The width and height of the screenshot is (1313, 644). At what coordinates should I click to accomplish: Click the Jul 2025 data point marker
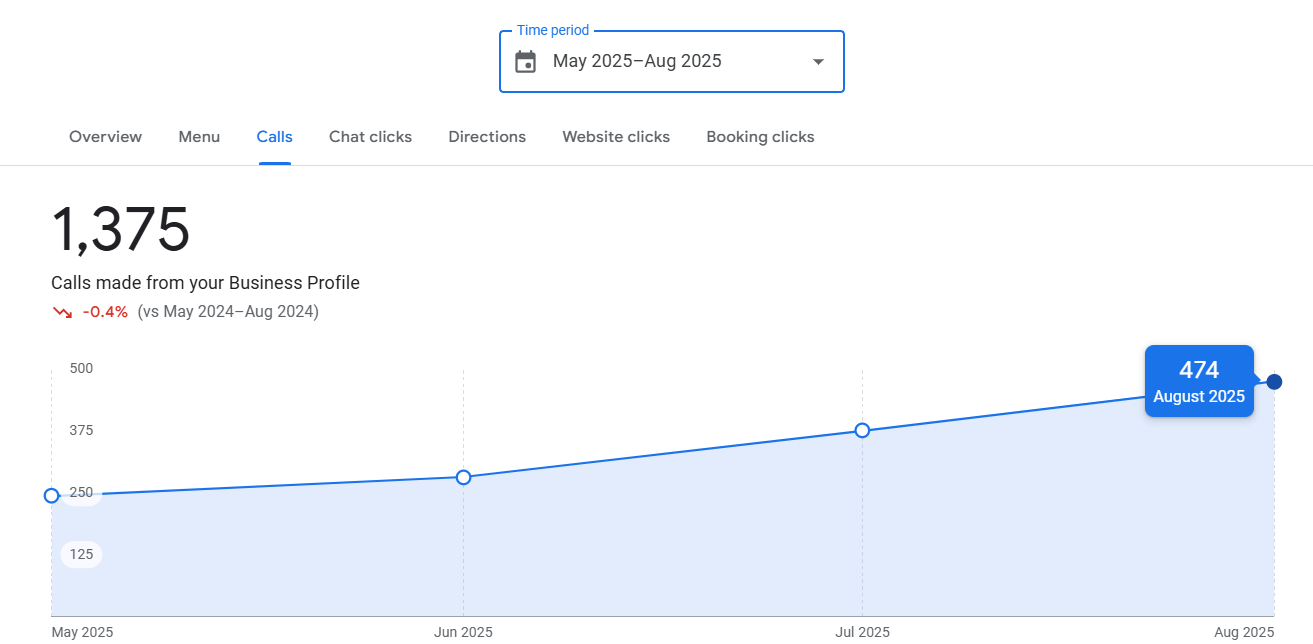862,430
